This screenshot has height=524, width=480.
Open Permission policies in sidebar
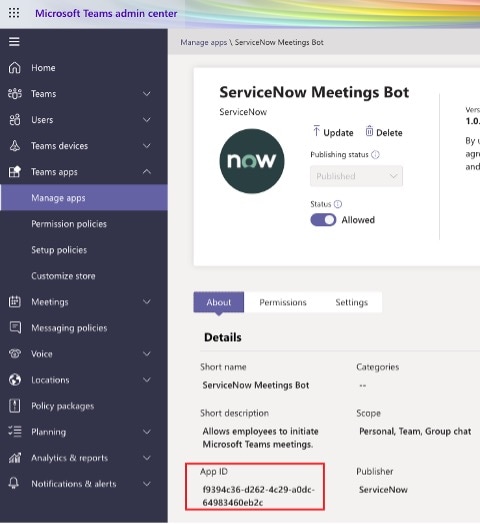click(x=69, y=224)
